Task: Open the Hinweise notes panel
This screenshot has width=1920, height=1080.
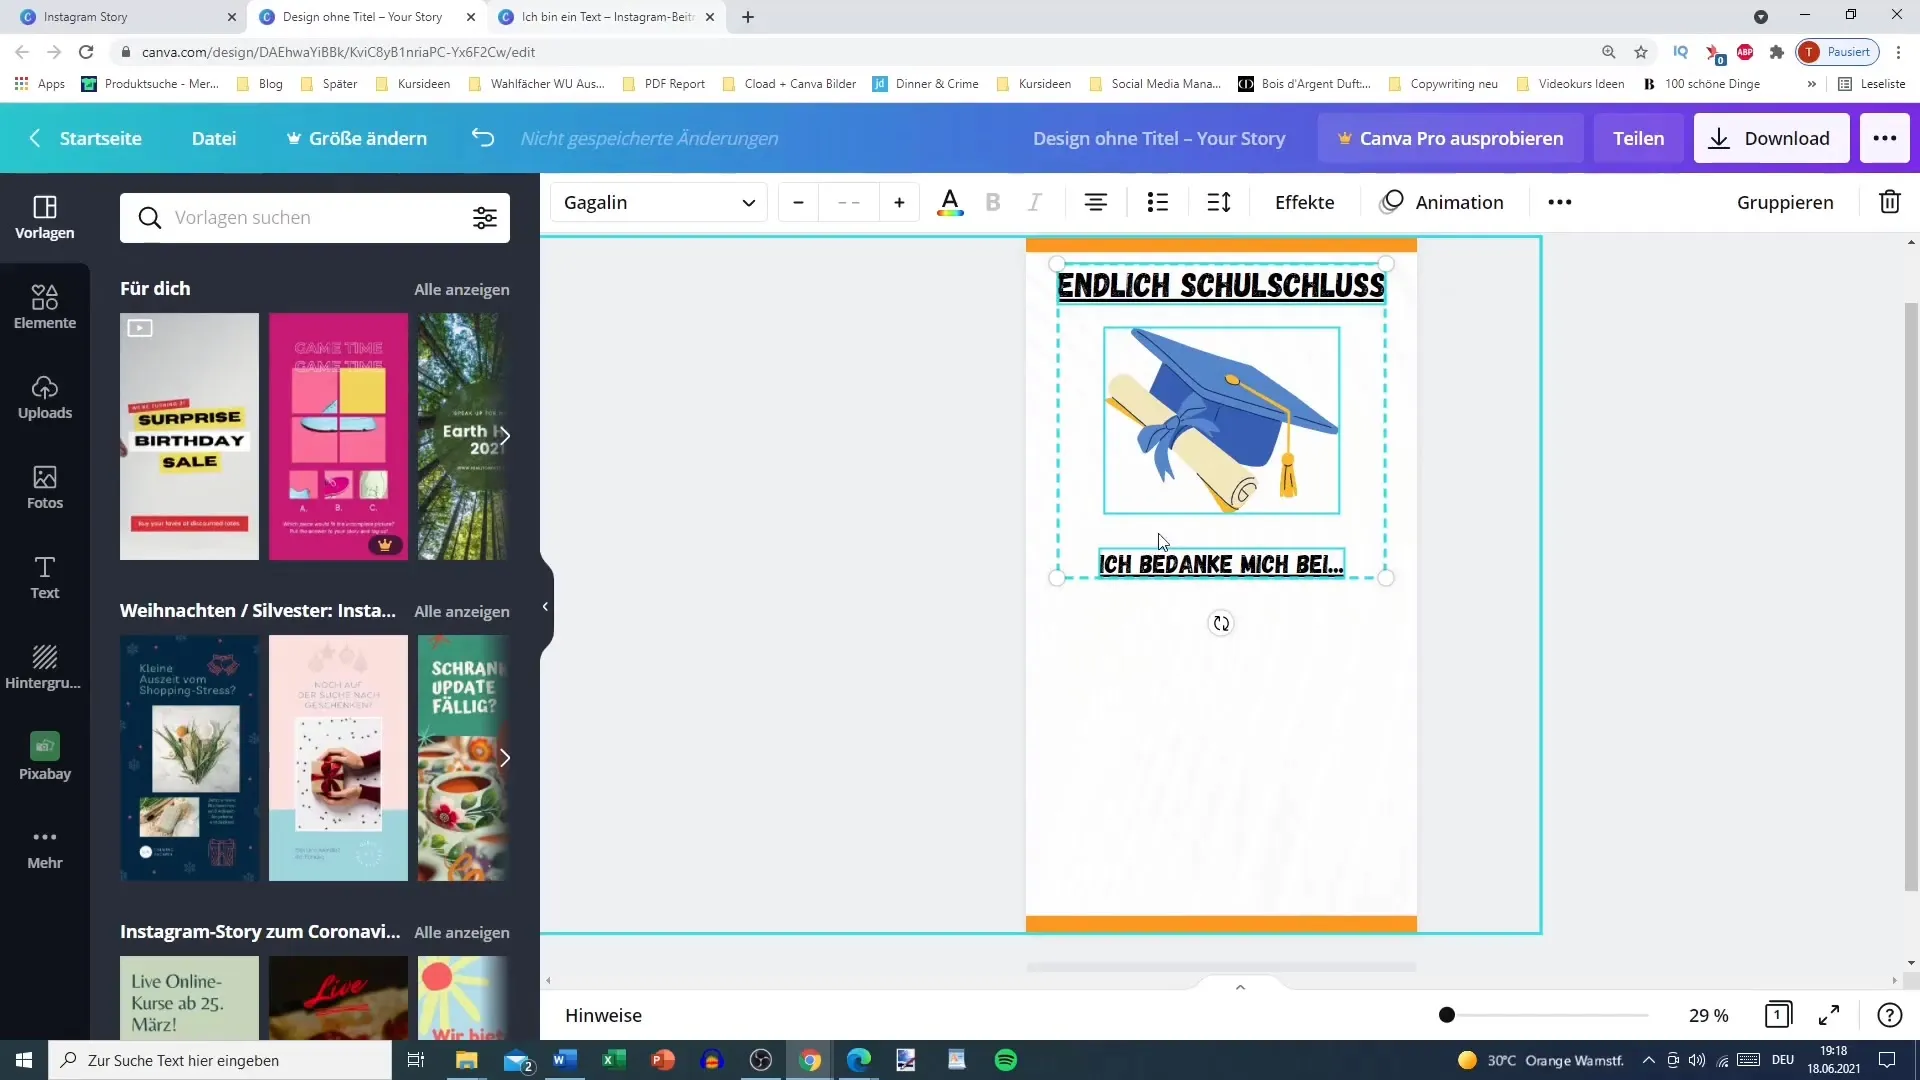Action: tap(603, 1015)
